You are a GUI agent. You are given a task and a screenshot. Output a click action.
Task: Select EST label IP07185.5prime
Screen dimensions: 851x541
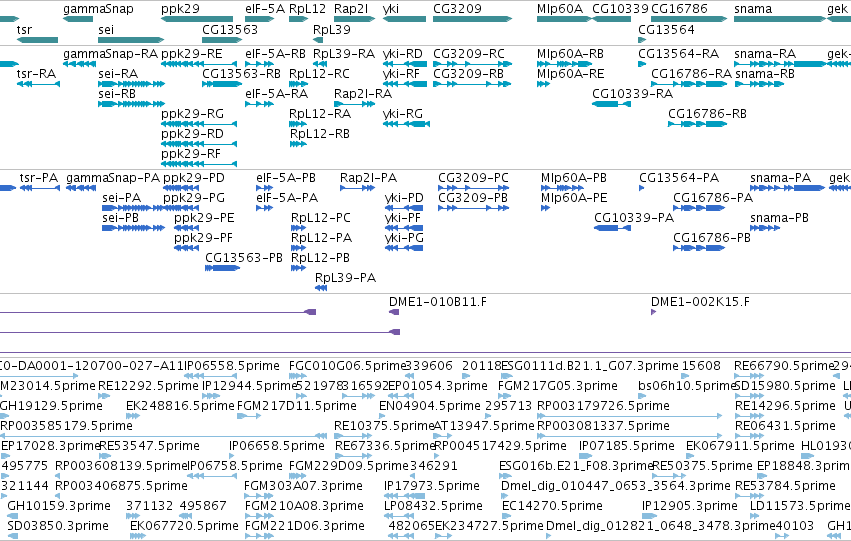click(x=626, y=446)
